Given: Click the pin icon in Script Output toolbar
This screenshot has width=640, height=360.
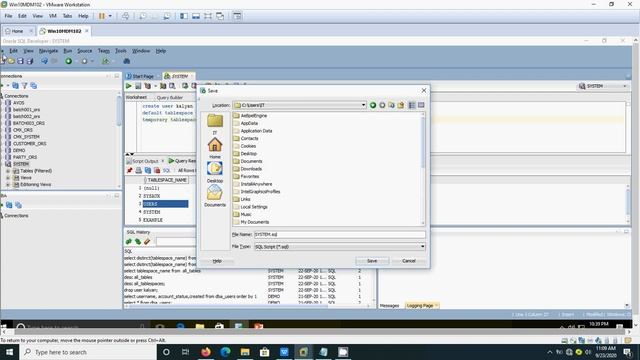Looking at the screenshot, I should pos(129,170).
